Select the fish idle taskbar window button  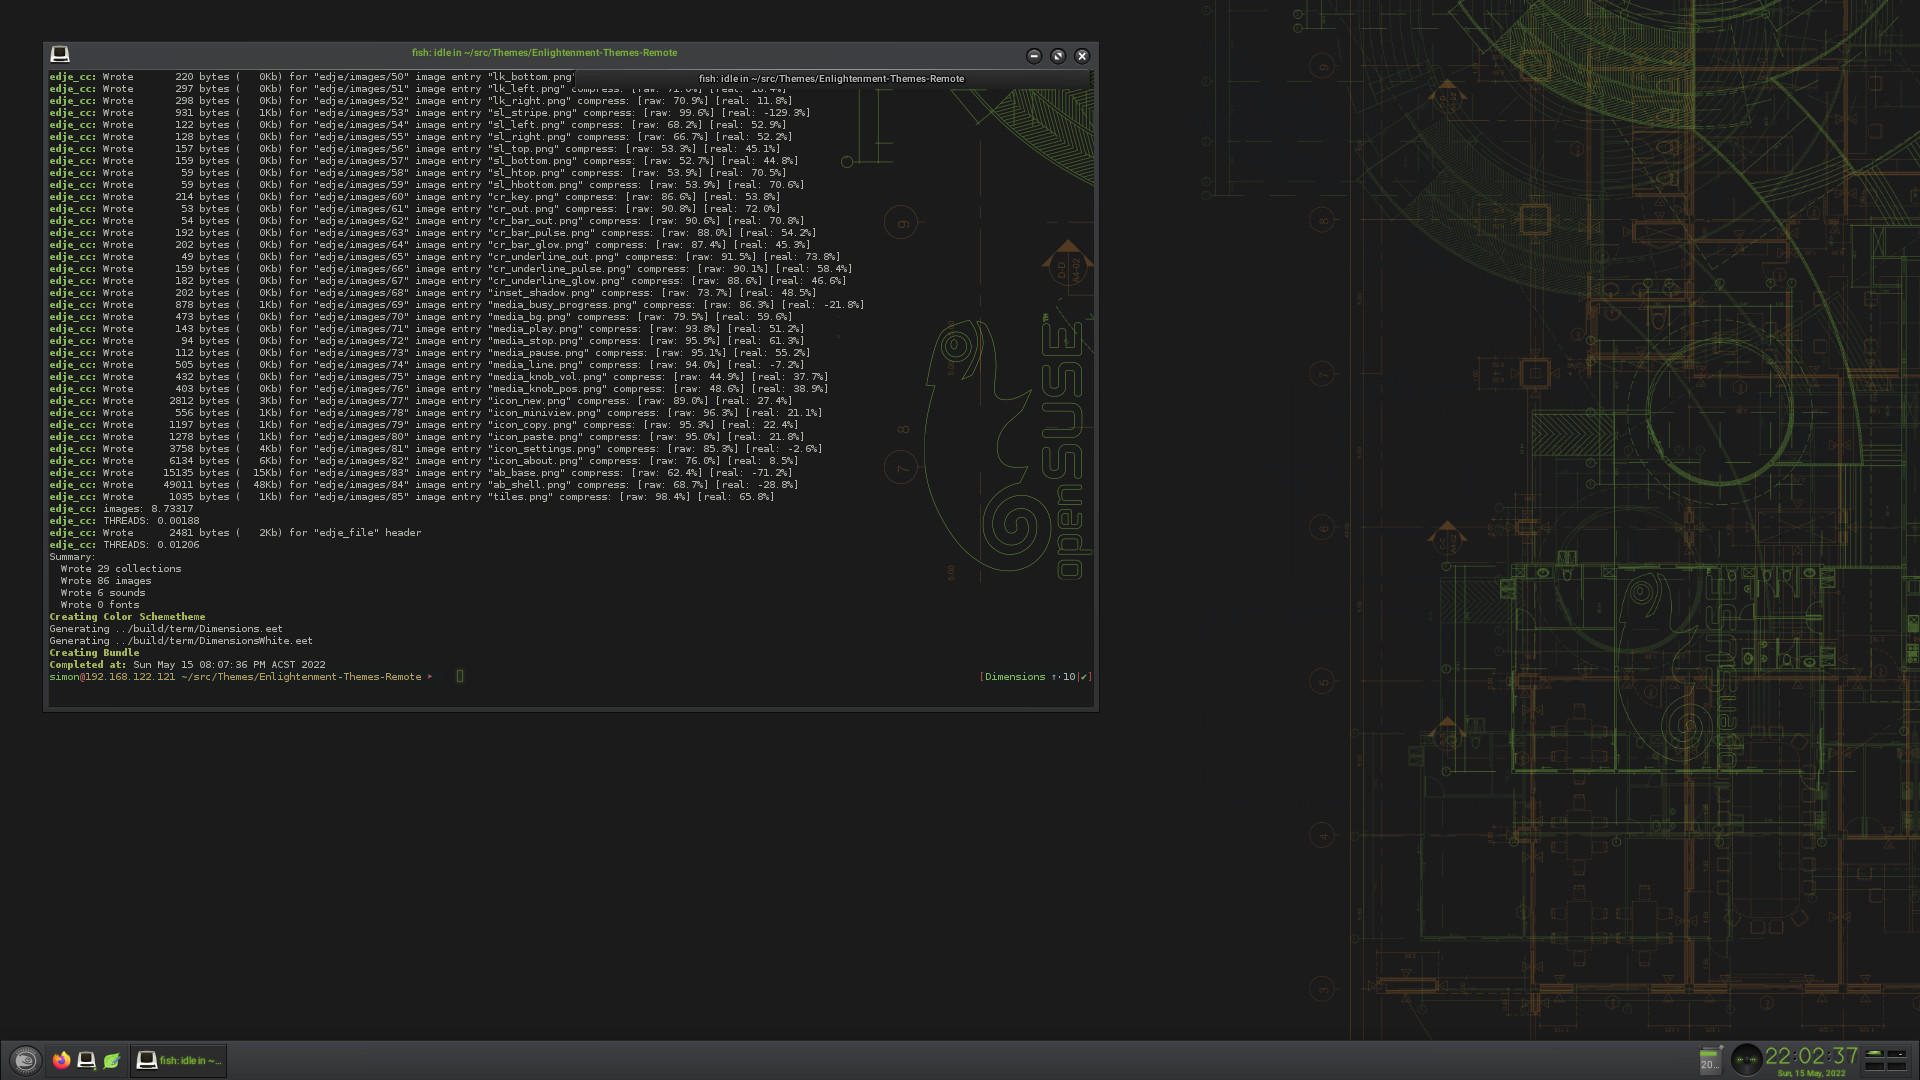[179, 1060]
